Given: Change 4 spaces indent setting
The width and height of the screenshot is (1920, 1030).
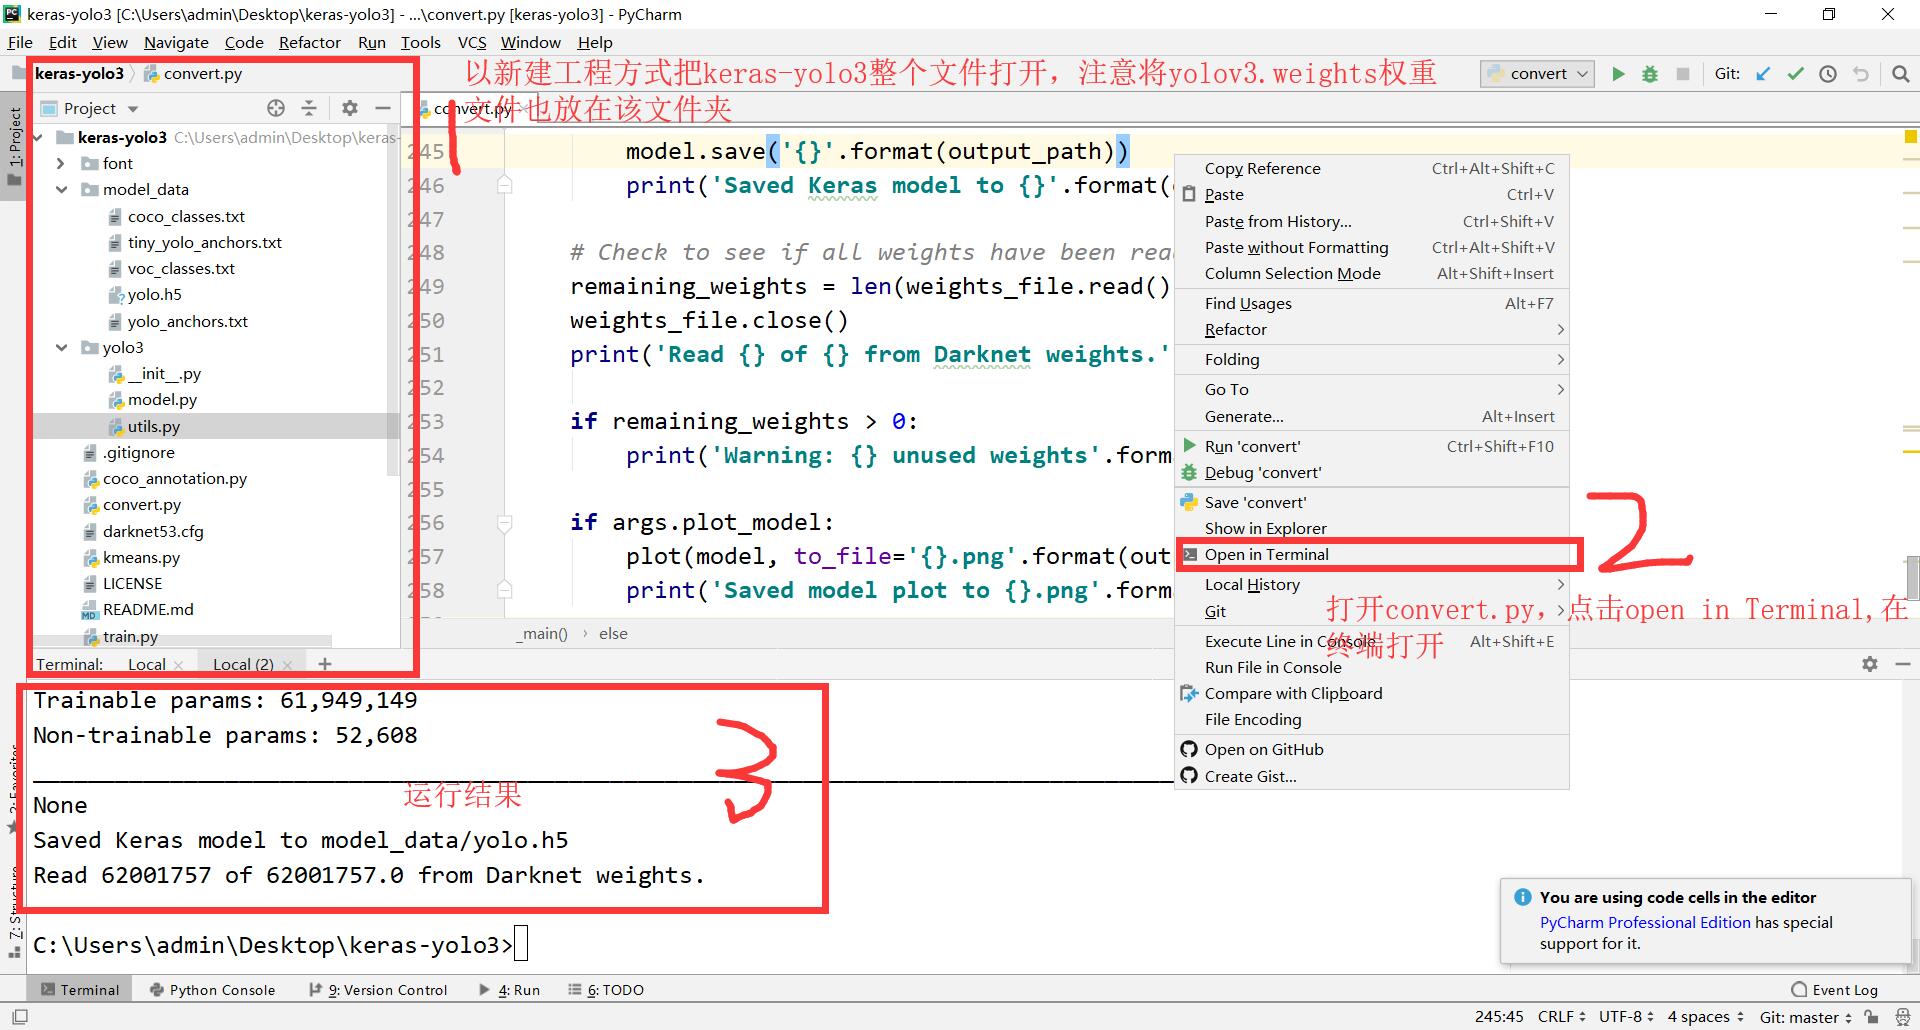Looking at the screenshot, I should [x=1705, y=1017].
